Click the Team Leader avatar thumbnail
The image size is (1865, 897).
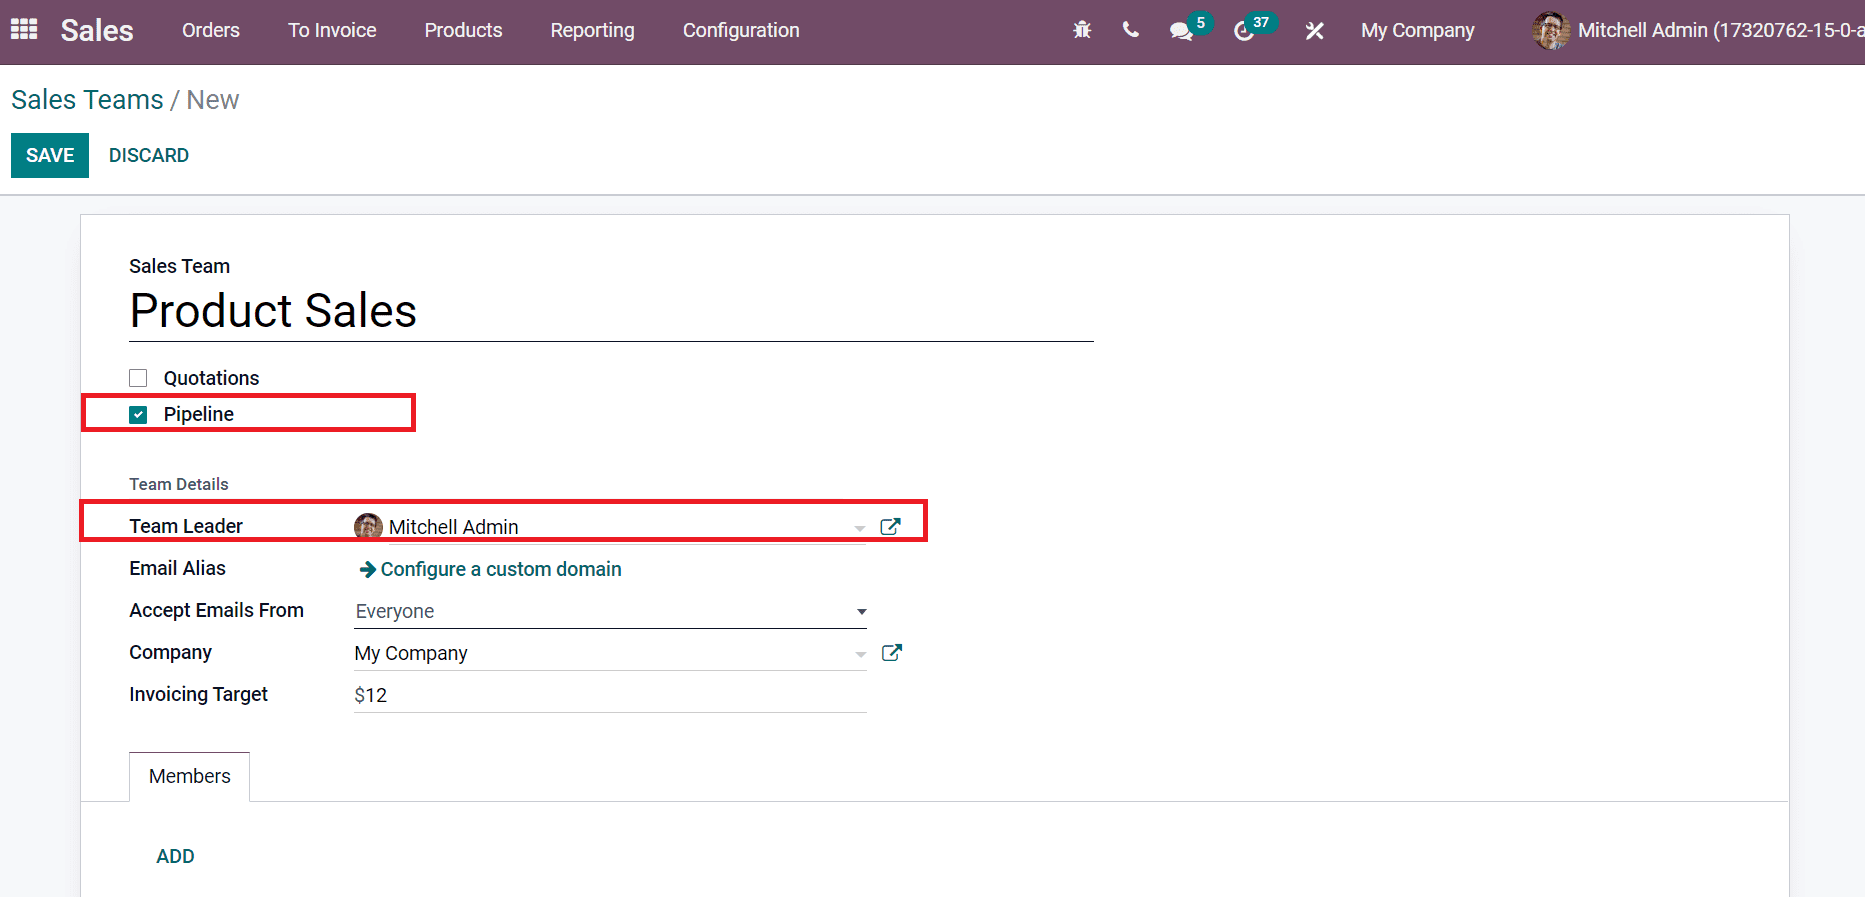[x=368, y=527]
